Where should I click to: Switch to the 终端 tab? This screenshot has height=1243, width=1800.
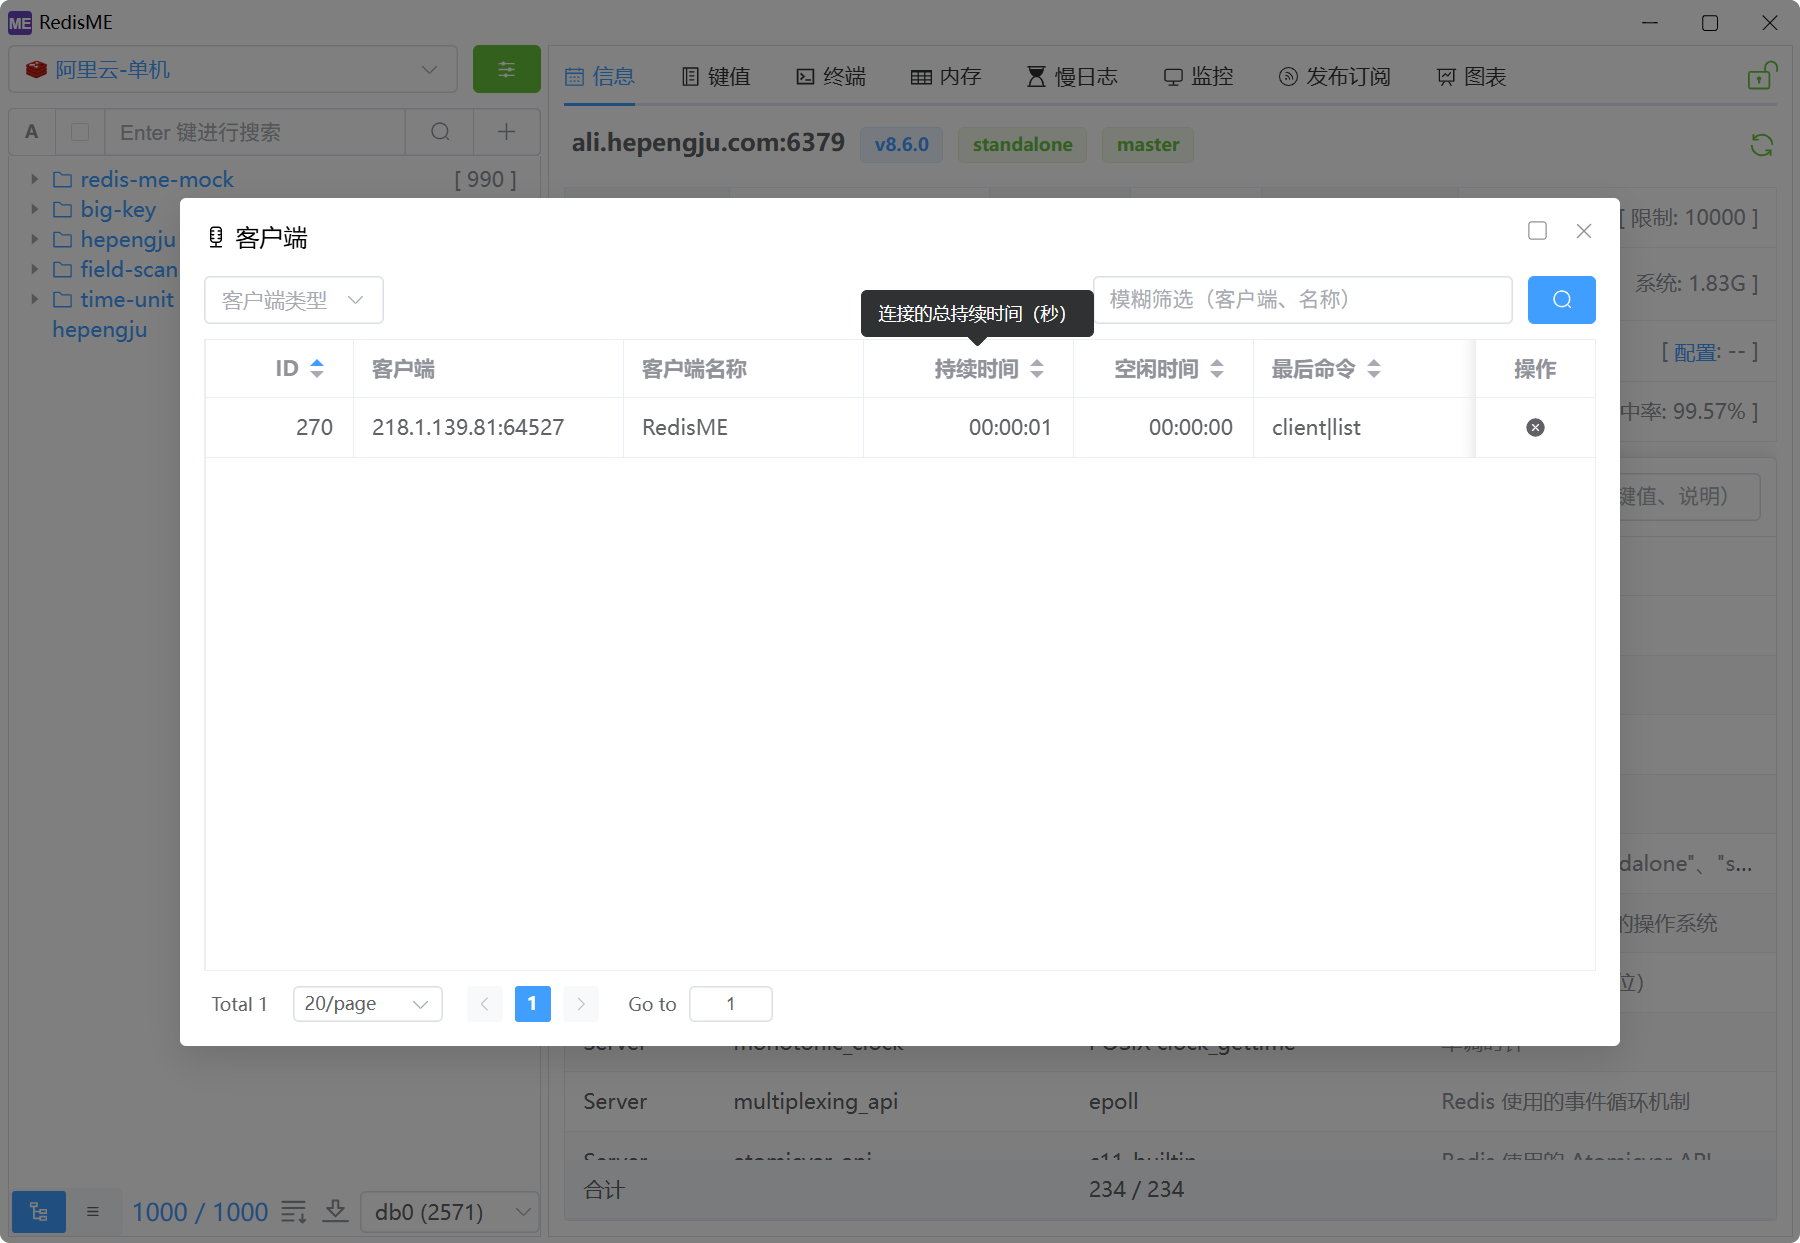[x=831, y=77]
